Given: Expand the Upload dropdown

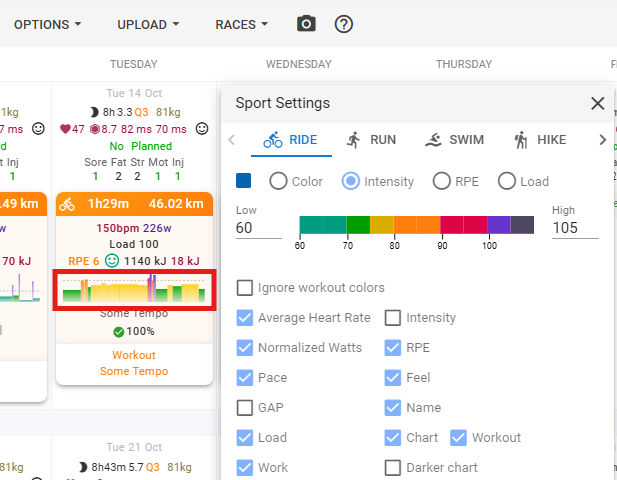Looking at the screenshot, I should (148, 24).
